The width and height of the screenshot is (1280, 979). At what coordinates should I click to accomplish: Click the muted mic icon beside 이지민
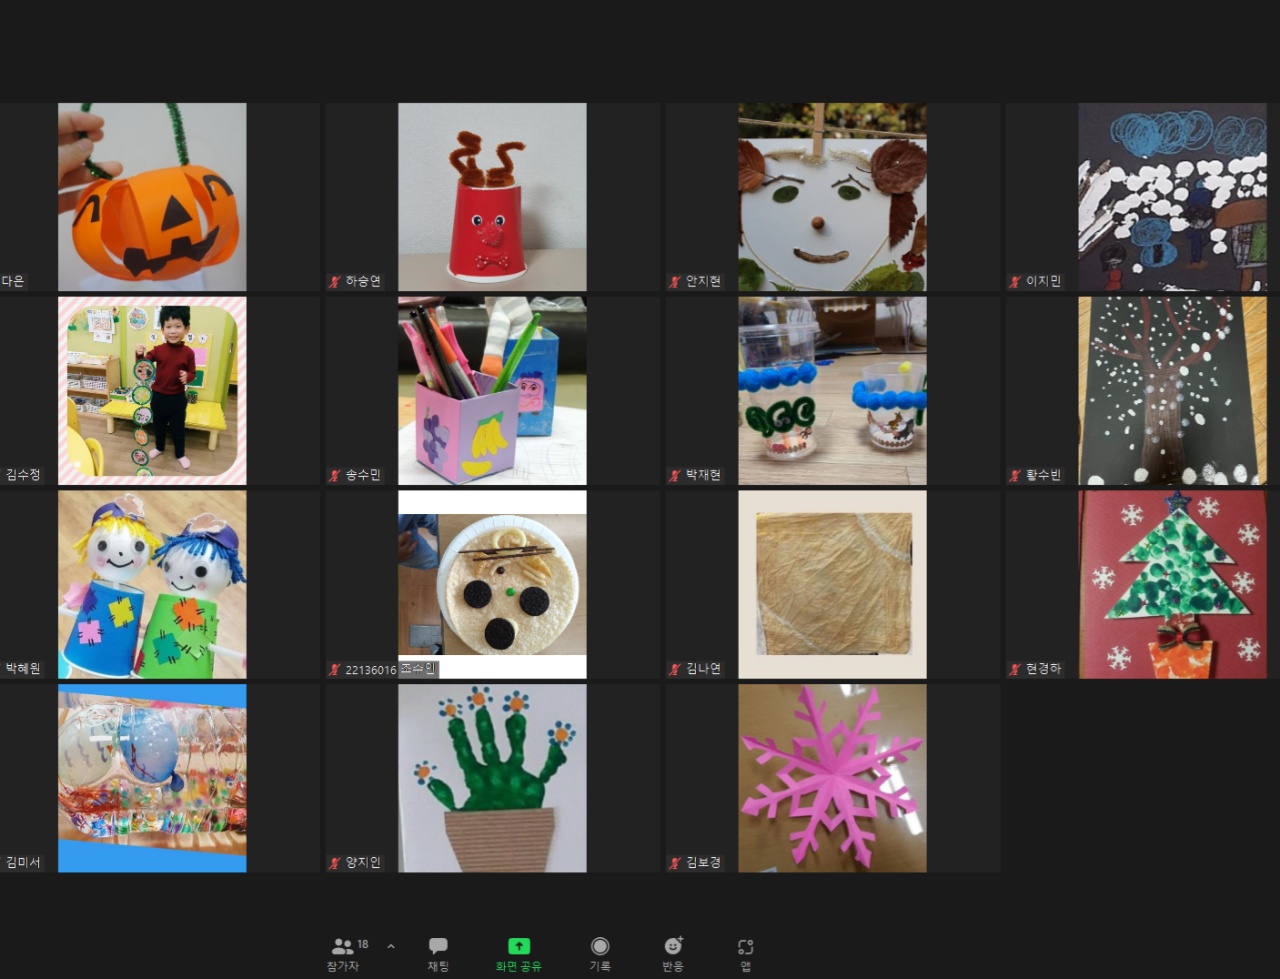(1015, 282)
